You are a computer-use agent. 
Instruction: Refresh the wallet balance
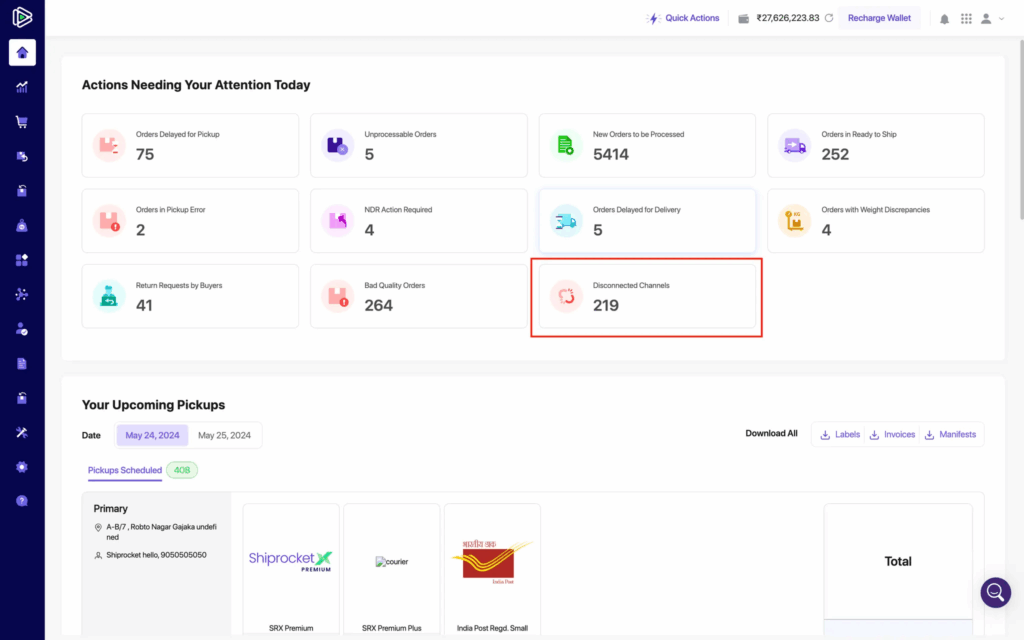829,18
